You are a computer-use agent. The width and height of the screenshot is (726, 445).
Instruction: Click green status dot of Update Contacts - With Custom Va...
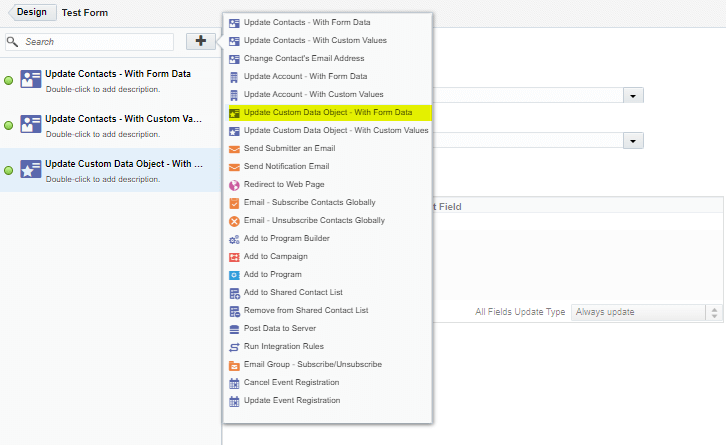(8, 125)
